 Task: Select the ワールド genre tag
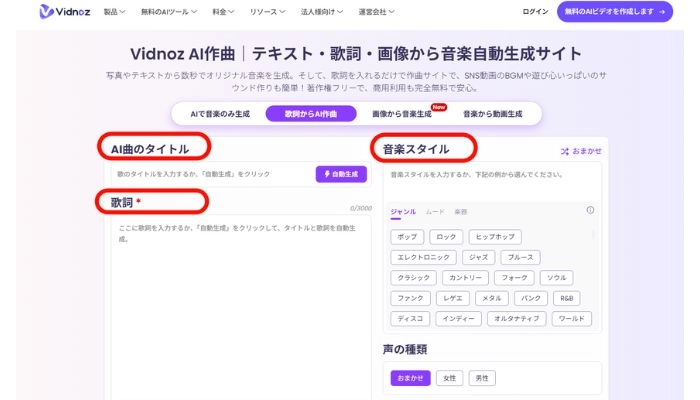(571, 319)
